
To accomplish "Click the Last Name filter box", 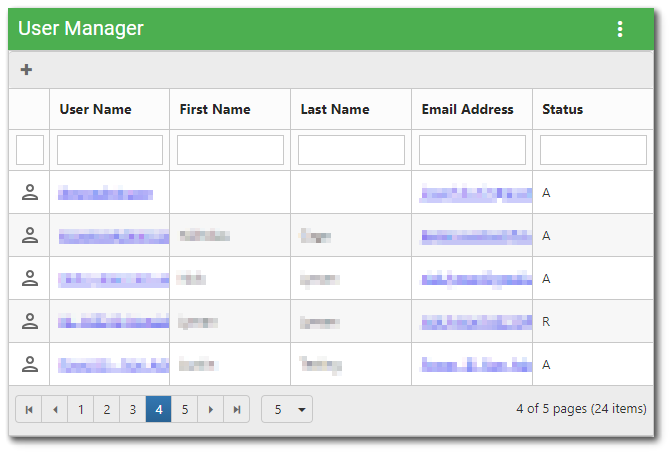I will pos(351,150).
